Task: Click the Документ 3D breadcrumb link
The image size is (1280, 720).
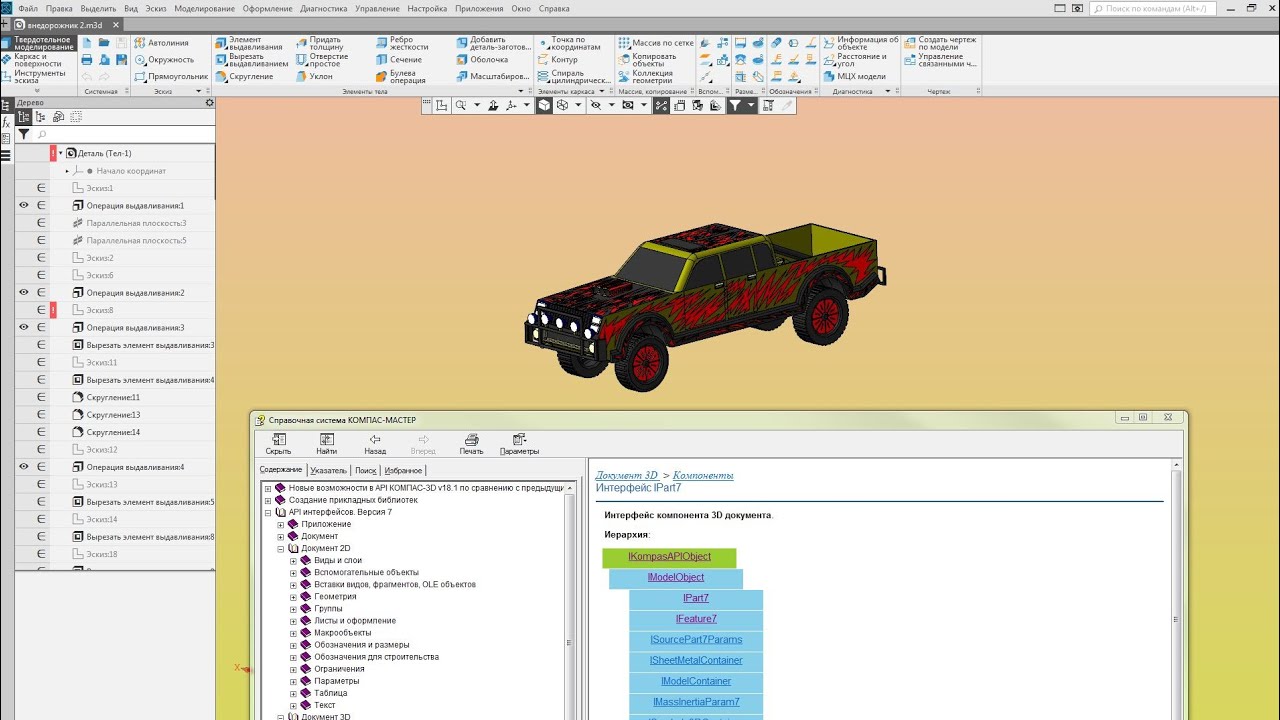Action: tap(627, 475)
